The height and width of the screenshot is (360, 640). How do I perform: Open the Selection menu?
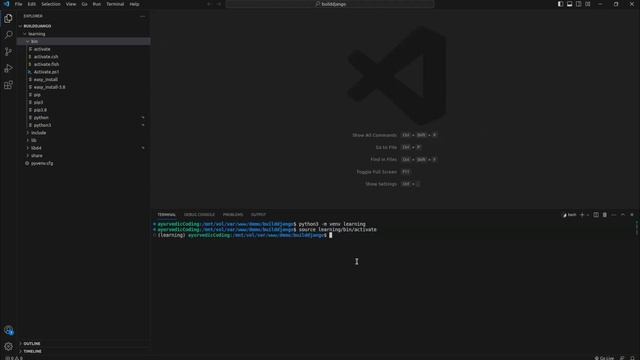(51, 4)
